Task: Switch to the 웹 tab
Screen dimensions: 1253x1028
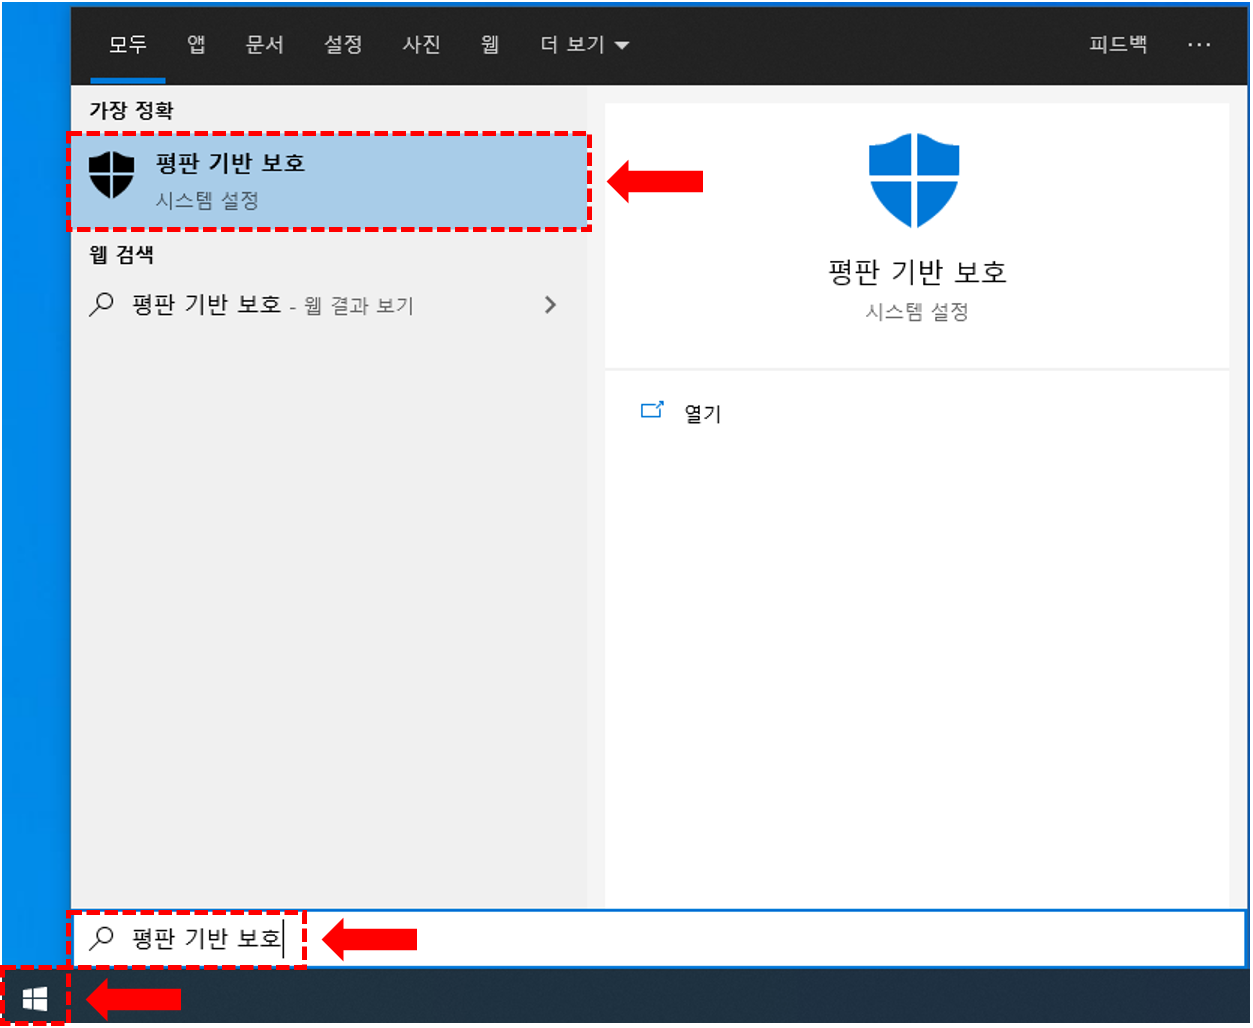Action: coord(490,45)
